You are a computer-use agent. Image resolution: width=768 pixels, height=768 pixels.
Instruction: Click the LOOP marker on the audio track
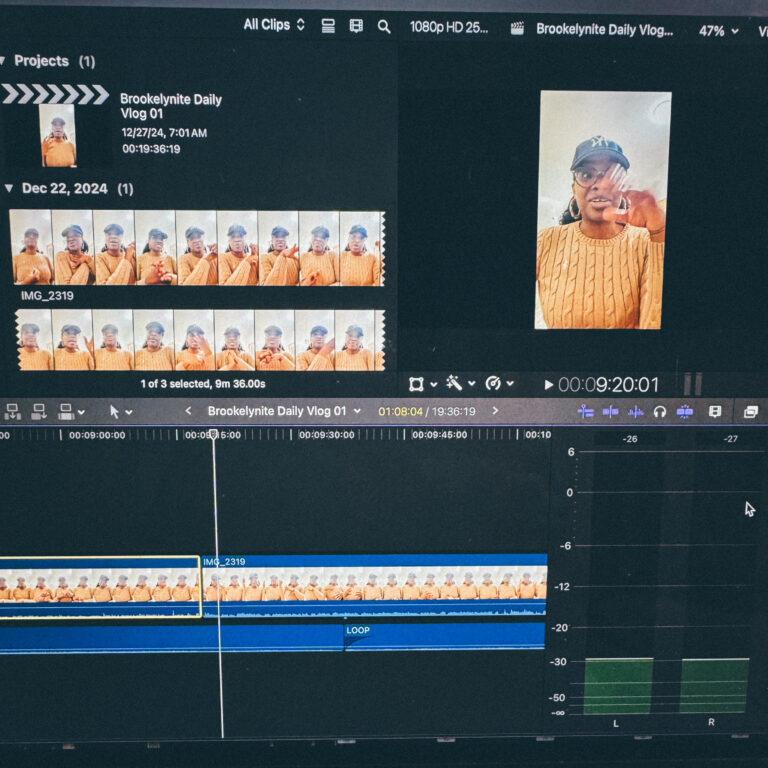[x=358, y=630]
